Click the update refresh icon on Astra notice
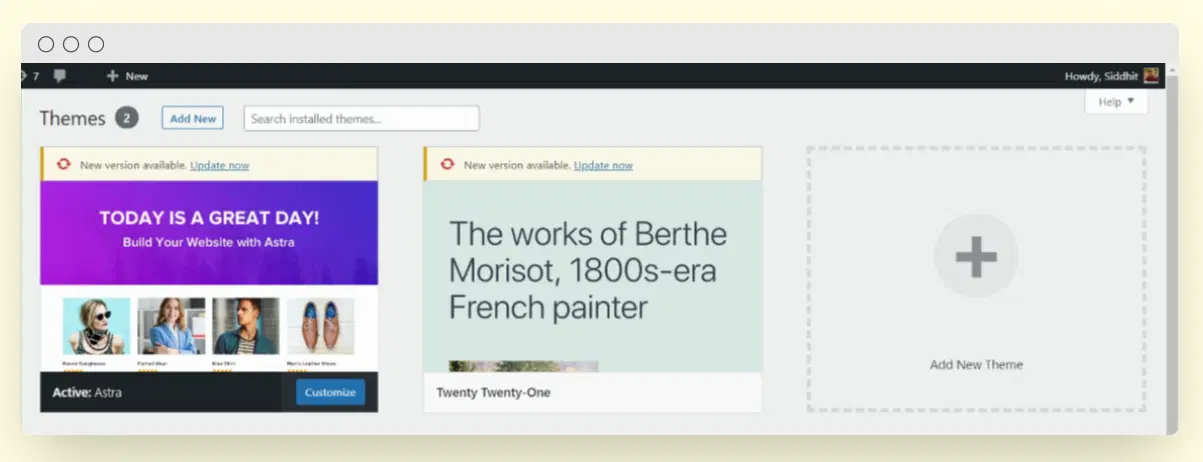The width and height of the screenshot is (1203, 462). pos(63,165)
